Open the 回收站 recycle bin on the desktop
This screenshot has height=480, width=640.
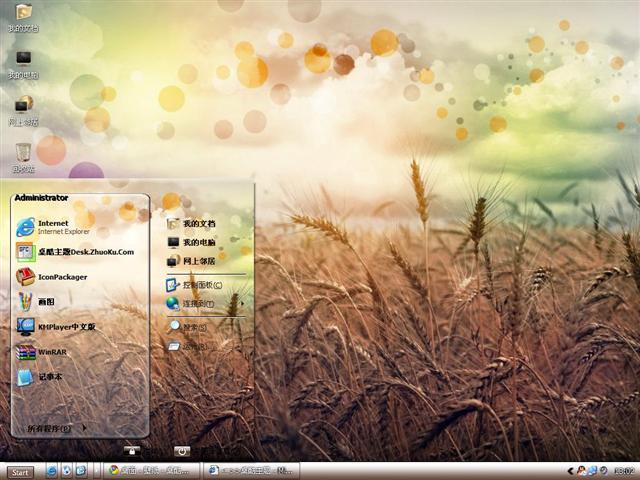[23, 155]
